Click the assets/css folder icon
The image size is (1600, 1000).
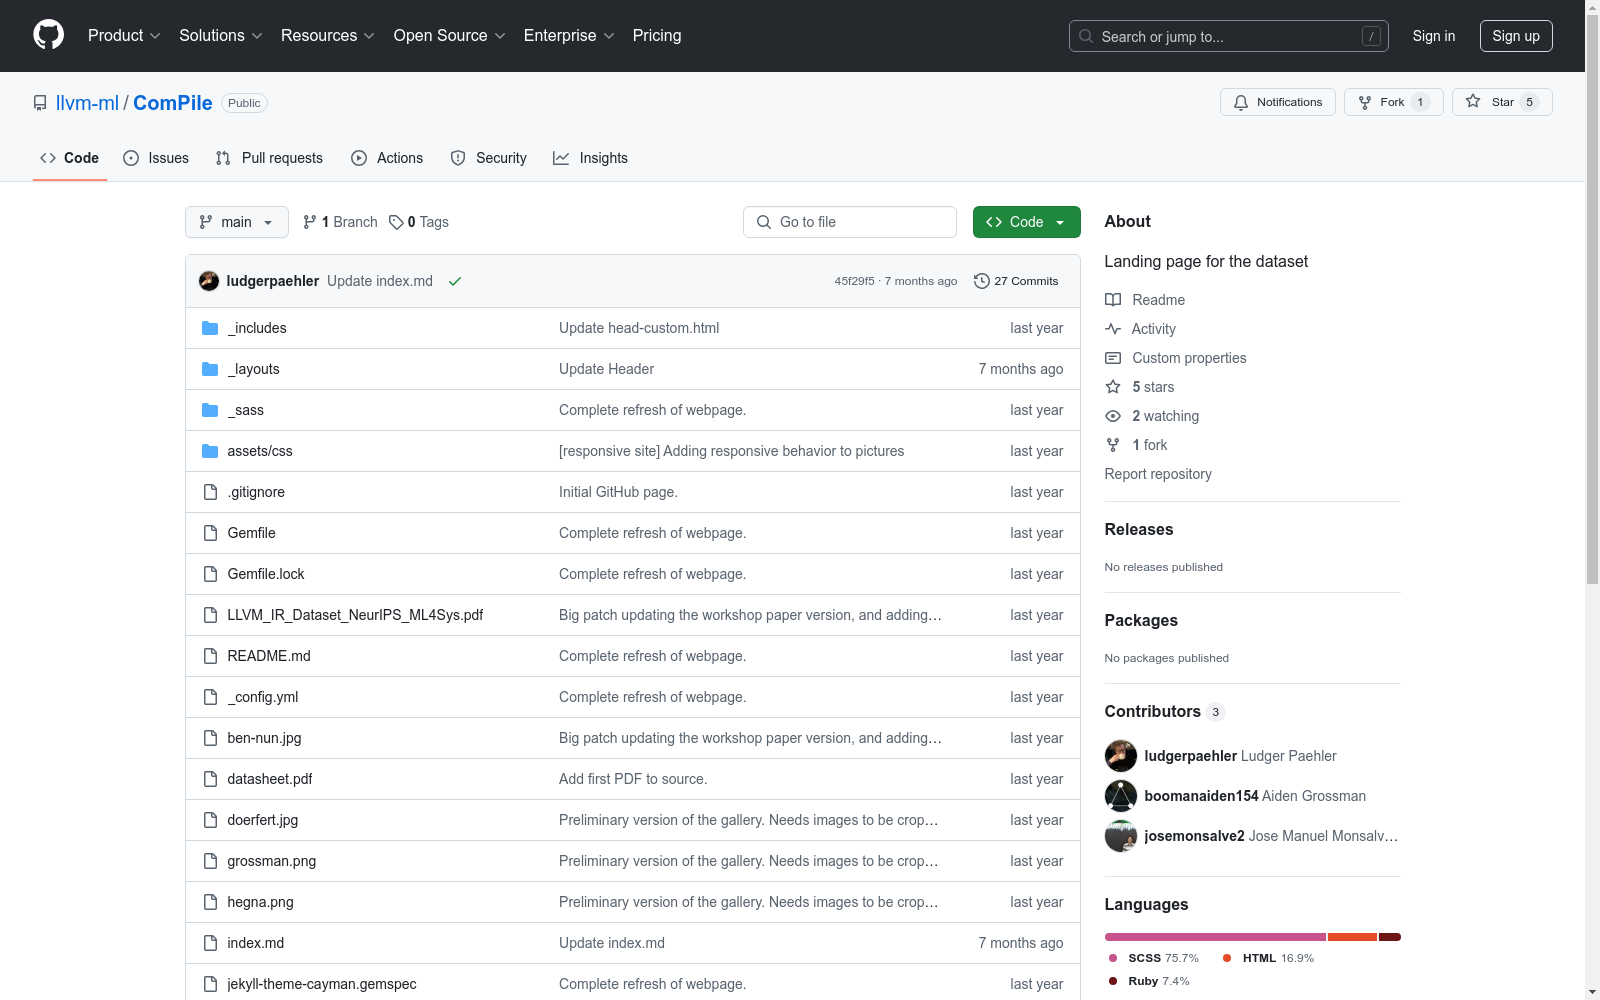click(210, 451)
